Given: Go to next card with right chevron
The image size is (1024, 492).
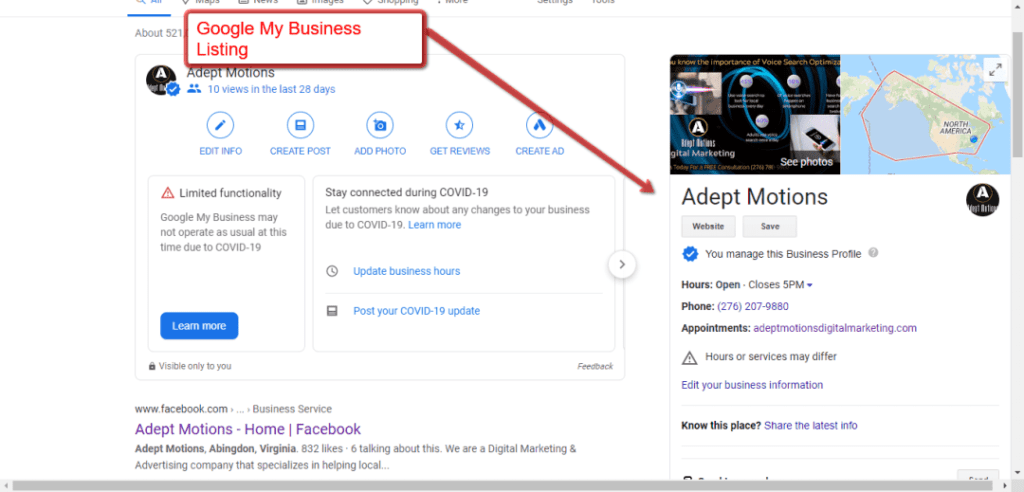Looking at the screenshot, I should pyautogui.click(x=622, y=265).
